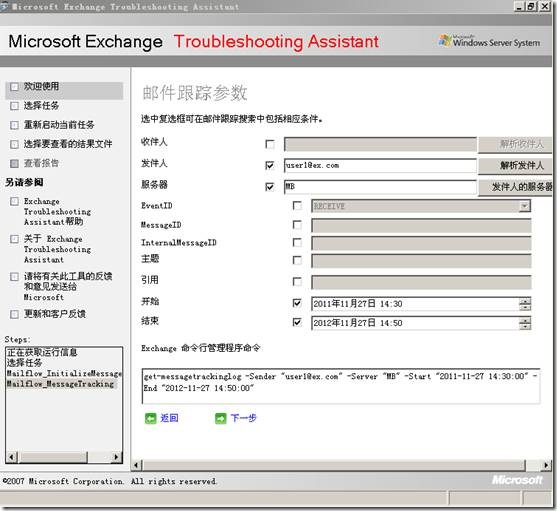Click the 服务器 MB input field
Image resolution: width=557 pixels, height=511 pixels.
click(380, 187)
